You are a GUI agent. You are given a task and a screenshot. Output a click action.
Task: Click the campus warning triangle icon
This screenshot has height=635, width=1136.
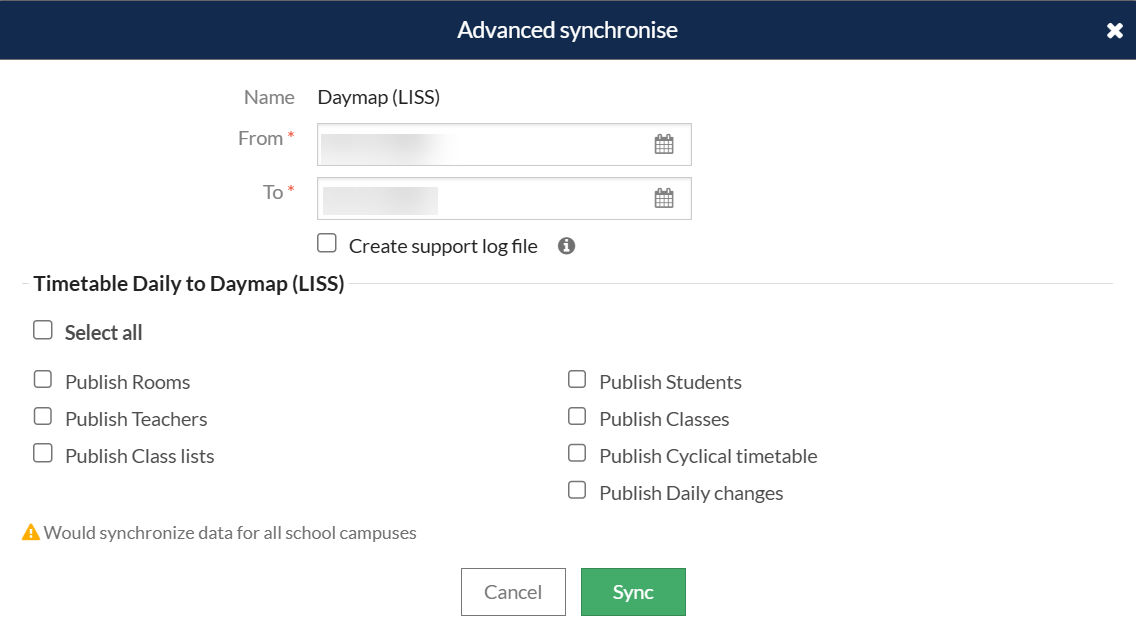31,533
